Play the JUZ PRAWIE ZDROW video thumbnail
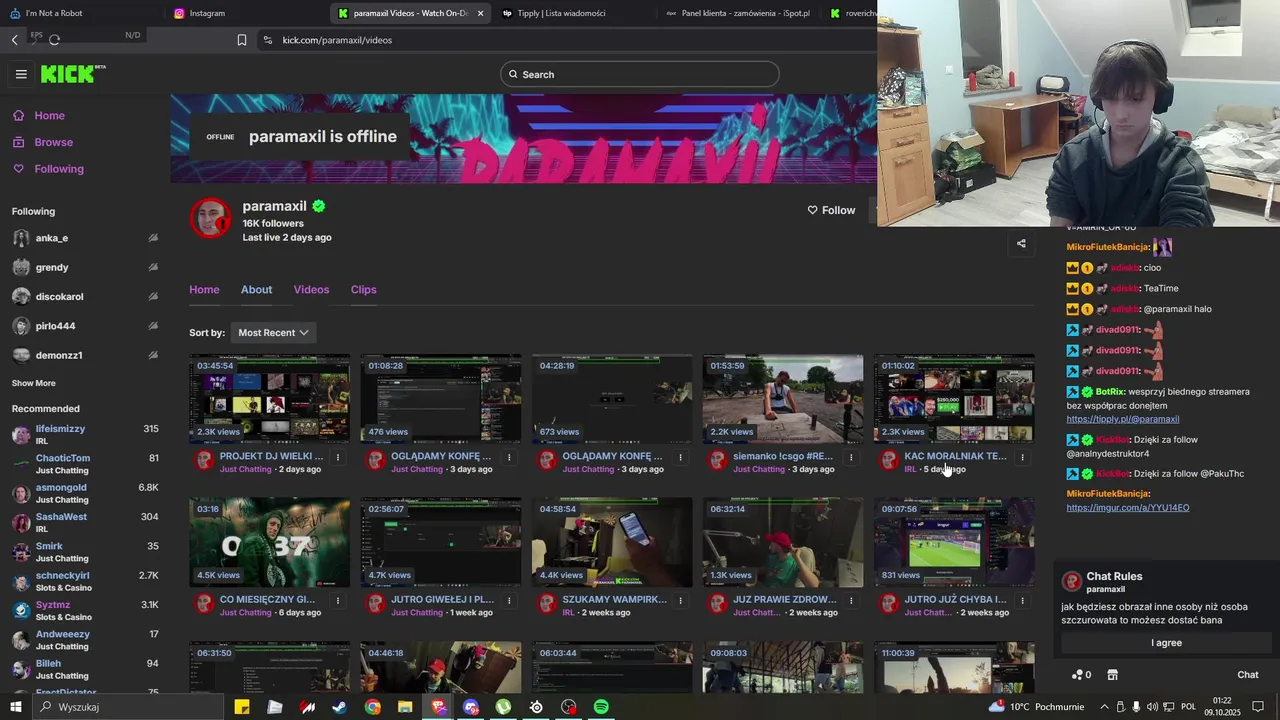 tap(783, 542)
